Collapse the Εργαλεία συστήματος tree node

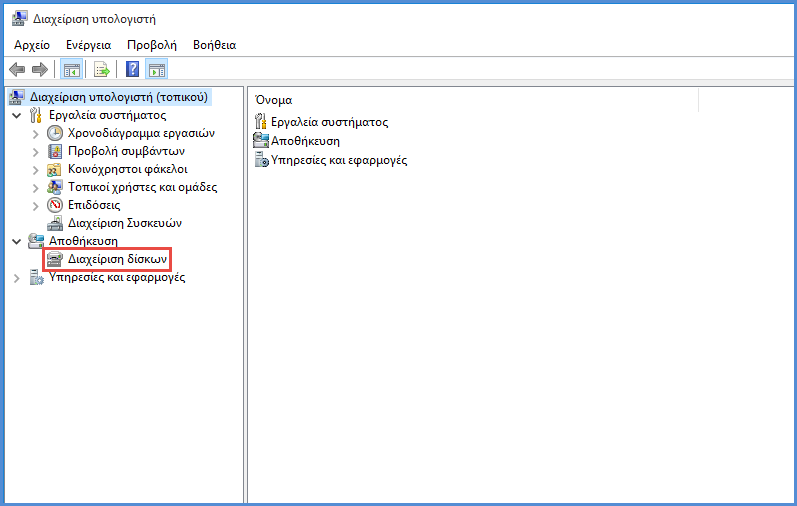click(17, 115)
